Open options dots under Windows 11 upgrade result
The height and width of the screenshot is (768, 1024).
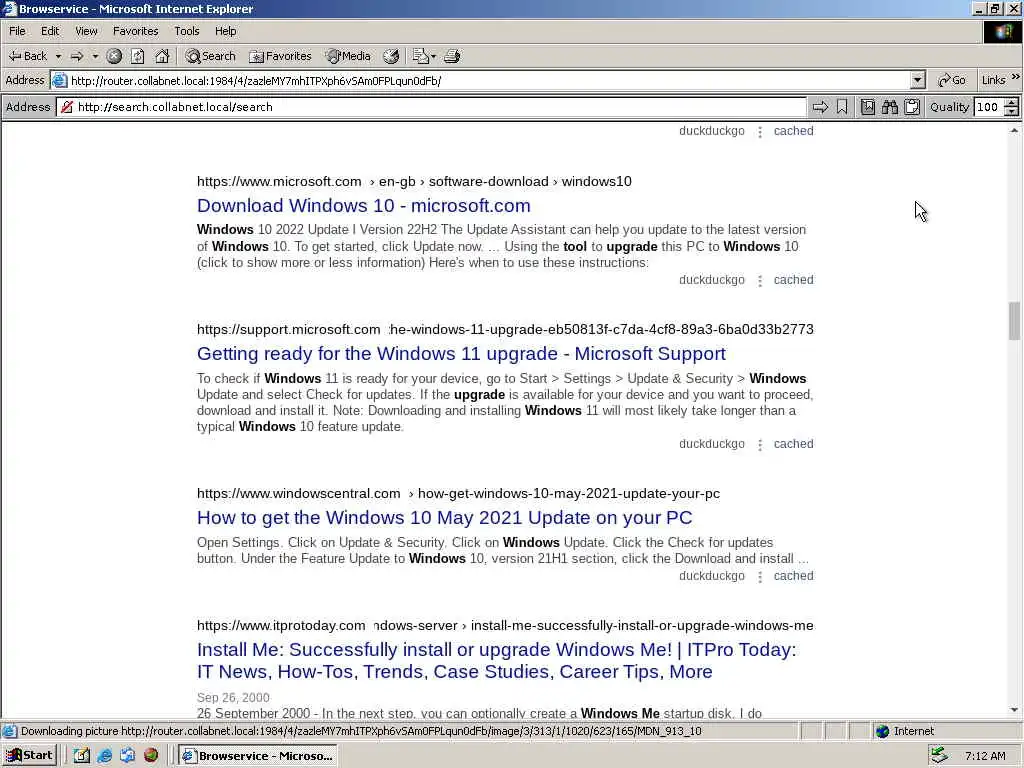760,445
